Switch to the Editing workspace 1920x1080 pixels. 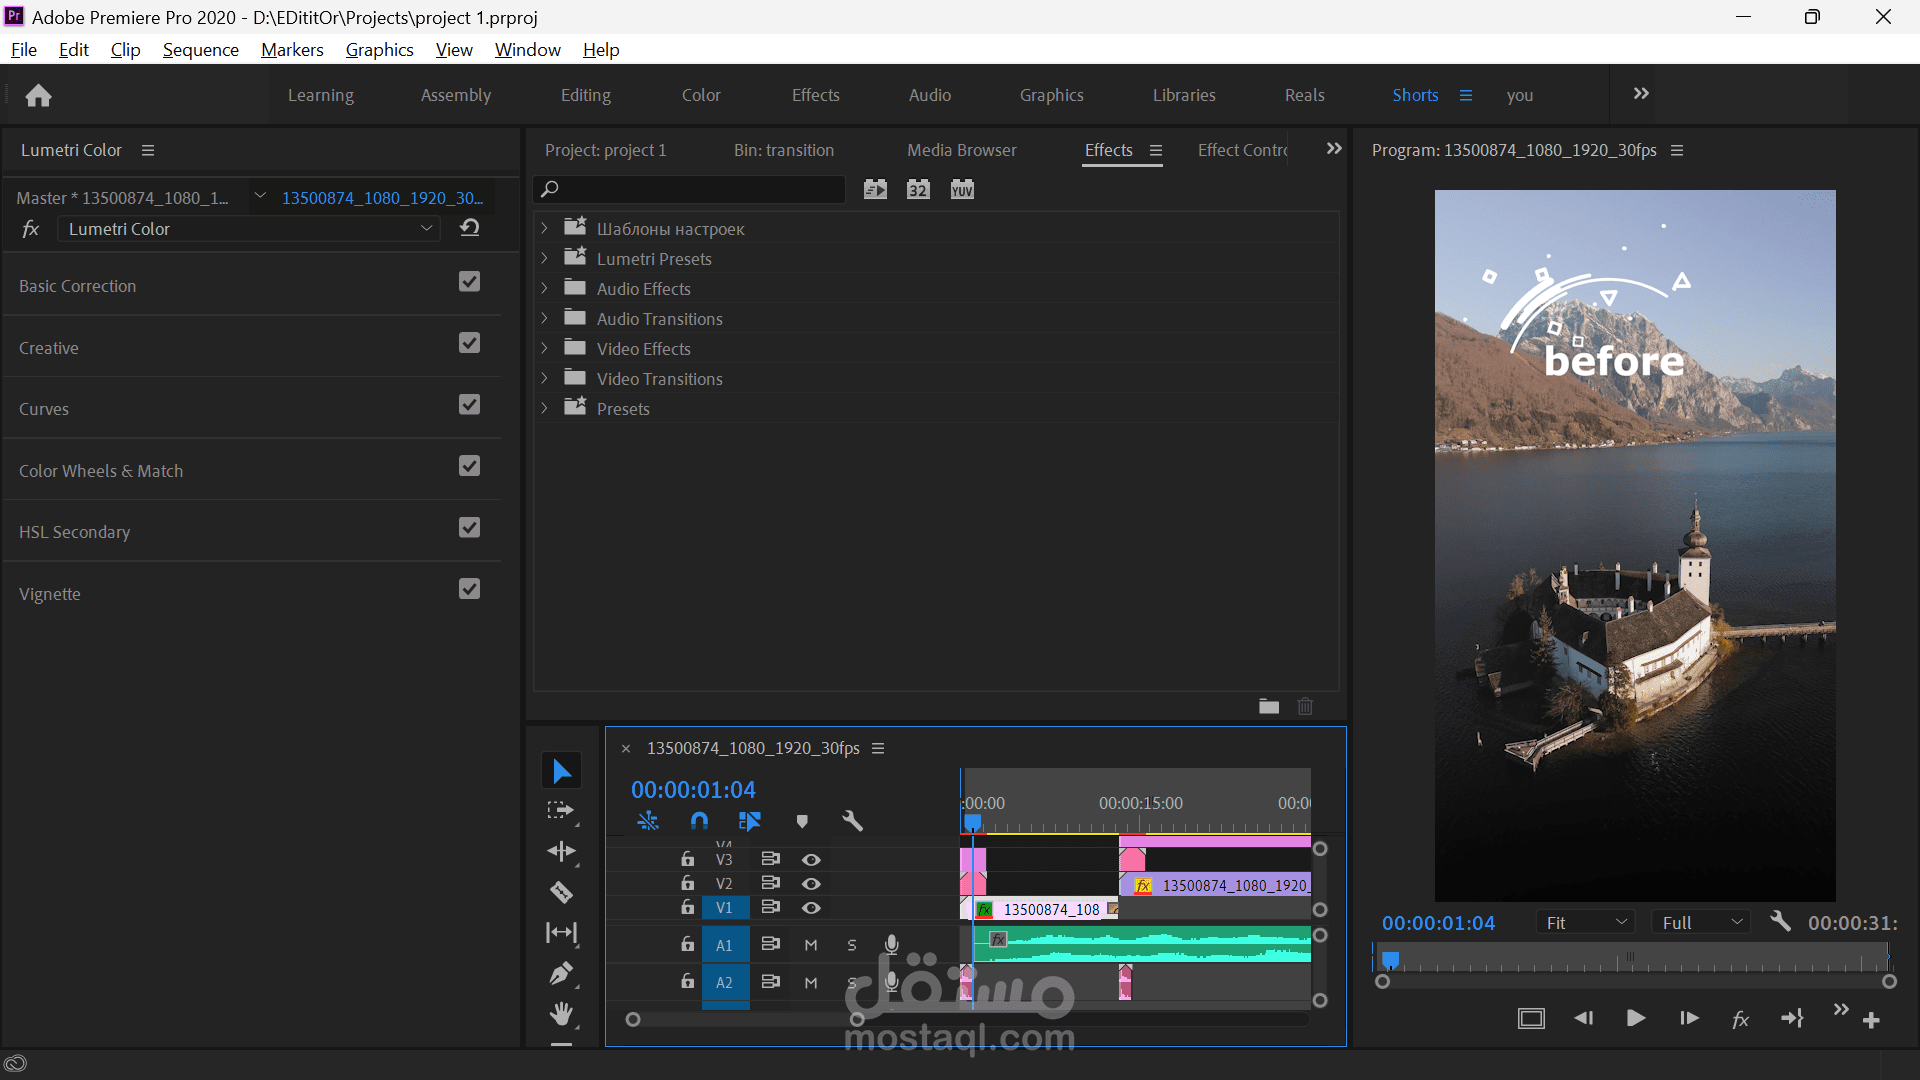585,95
